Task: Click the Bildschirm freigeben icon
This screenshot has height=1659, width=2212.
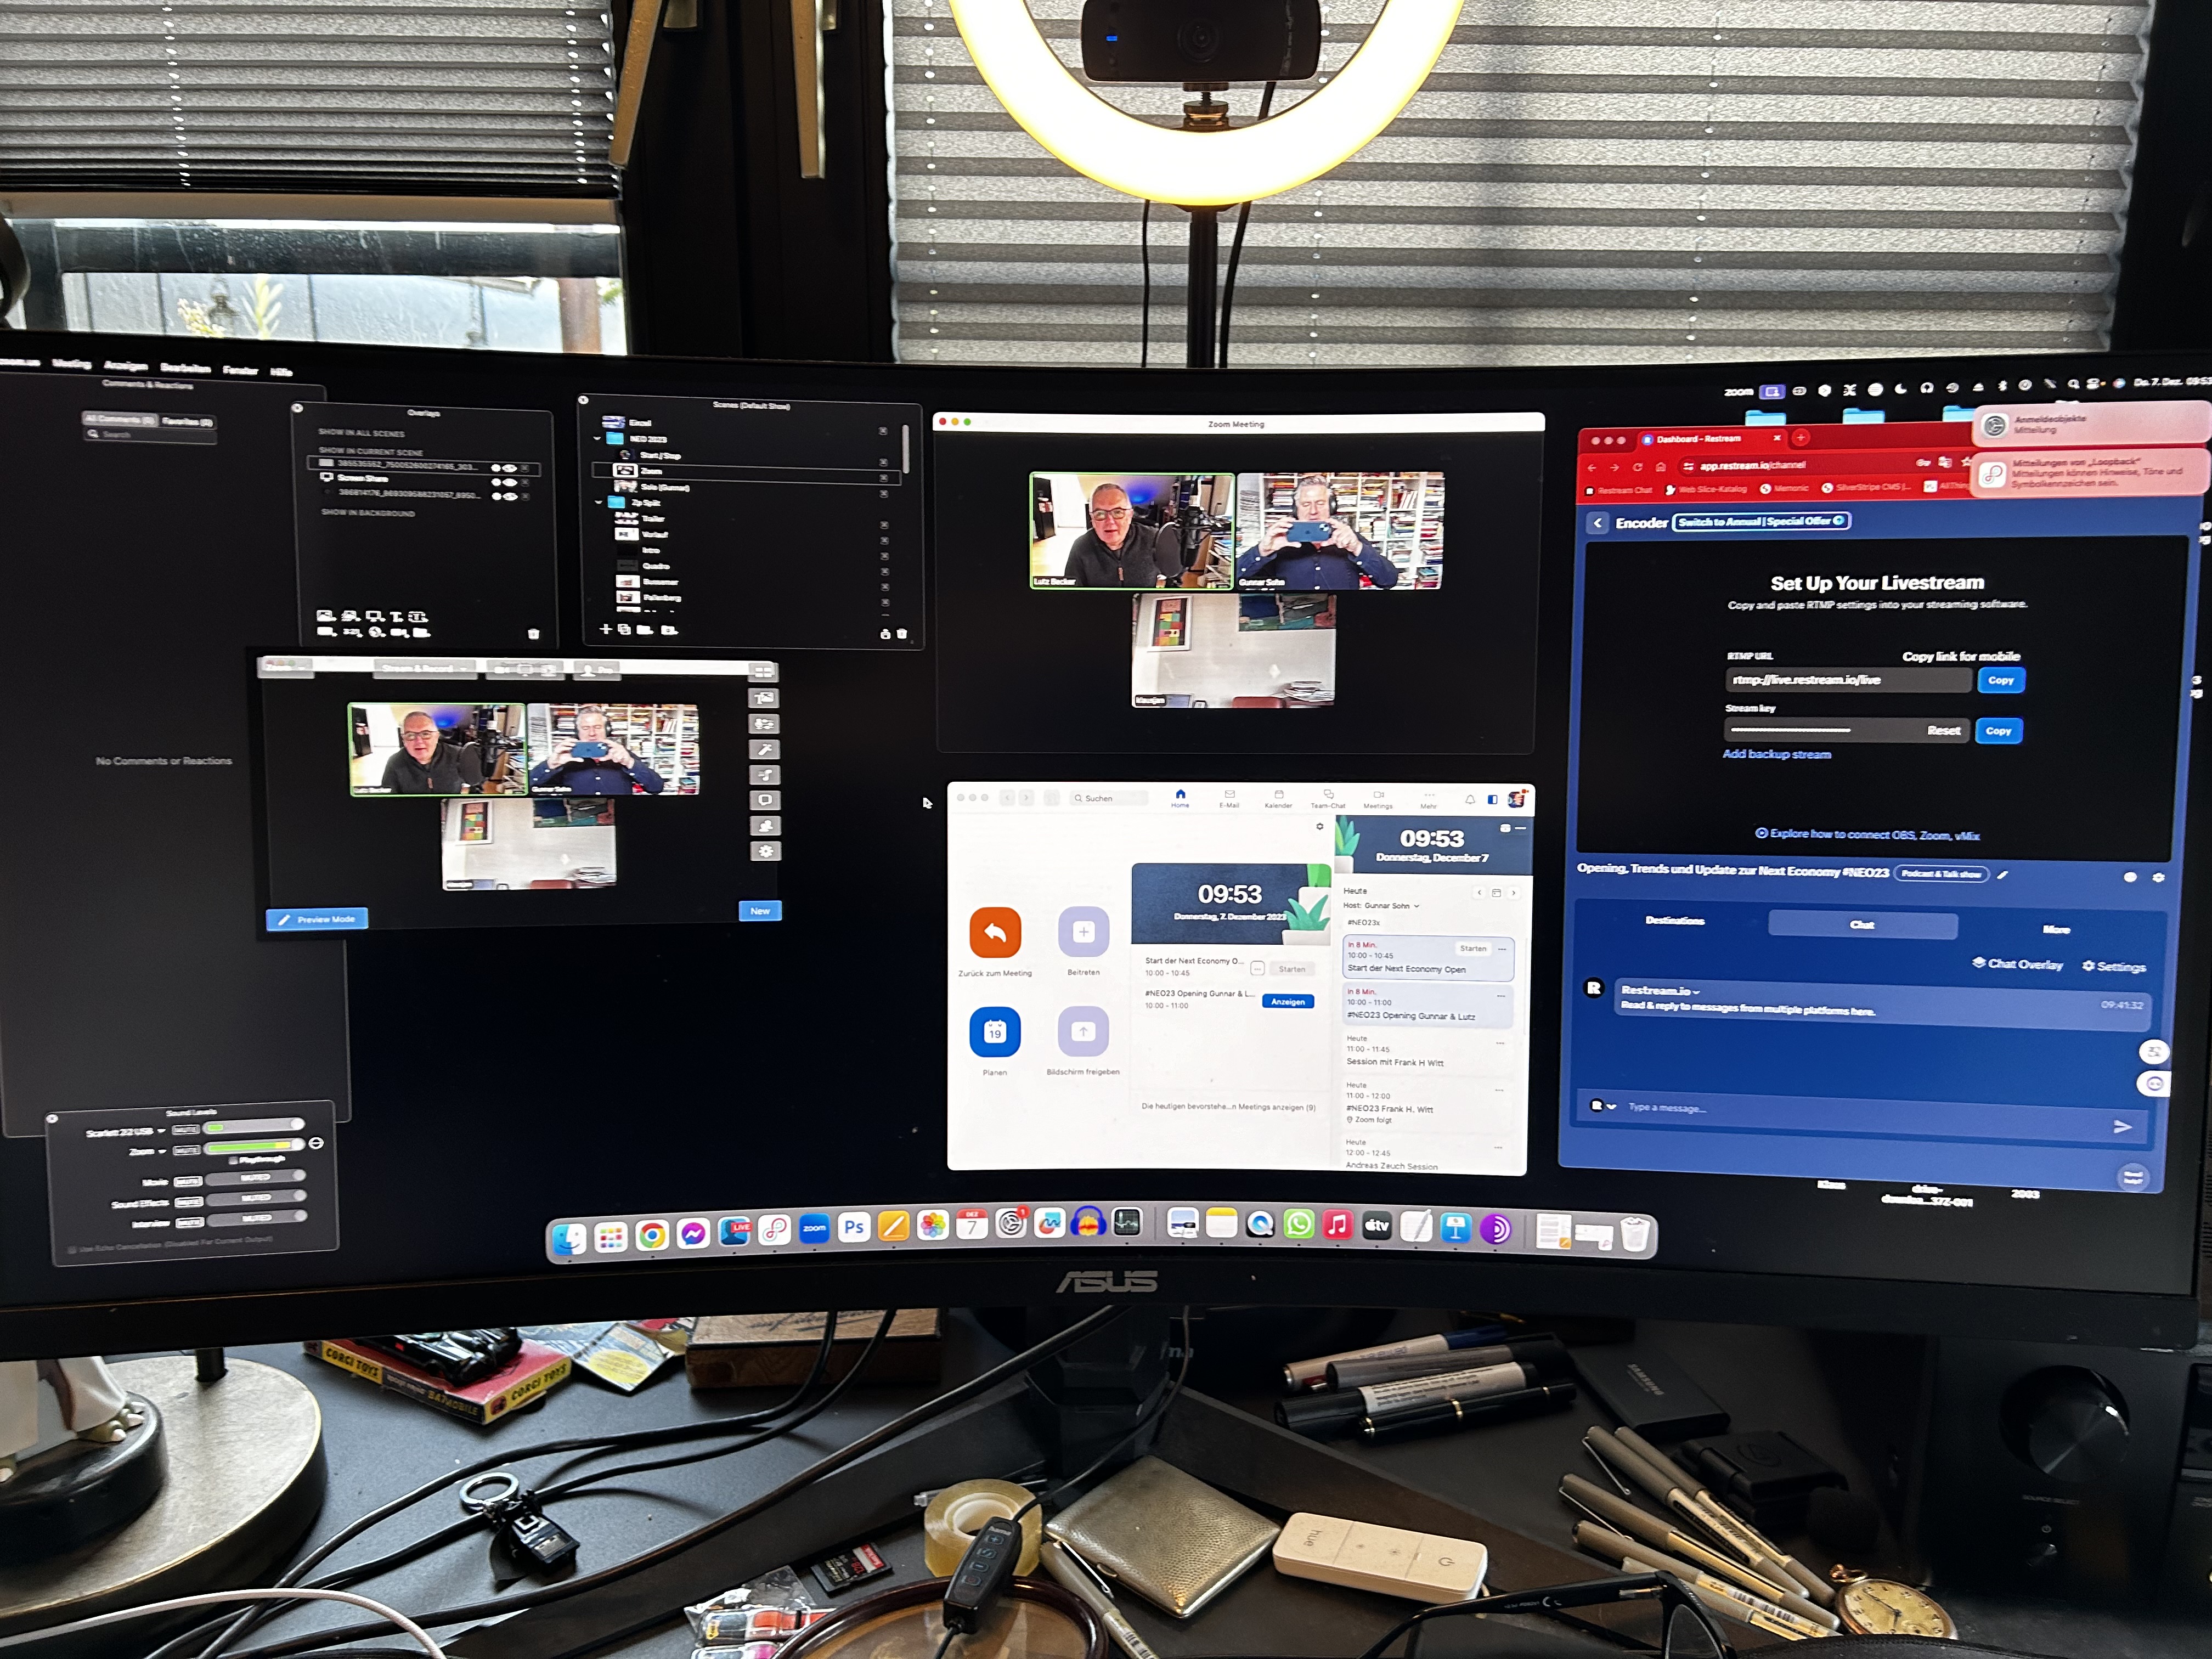Action: (1083, 1031)
